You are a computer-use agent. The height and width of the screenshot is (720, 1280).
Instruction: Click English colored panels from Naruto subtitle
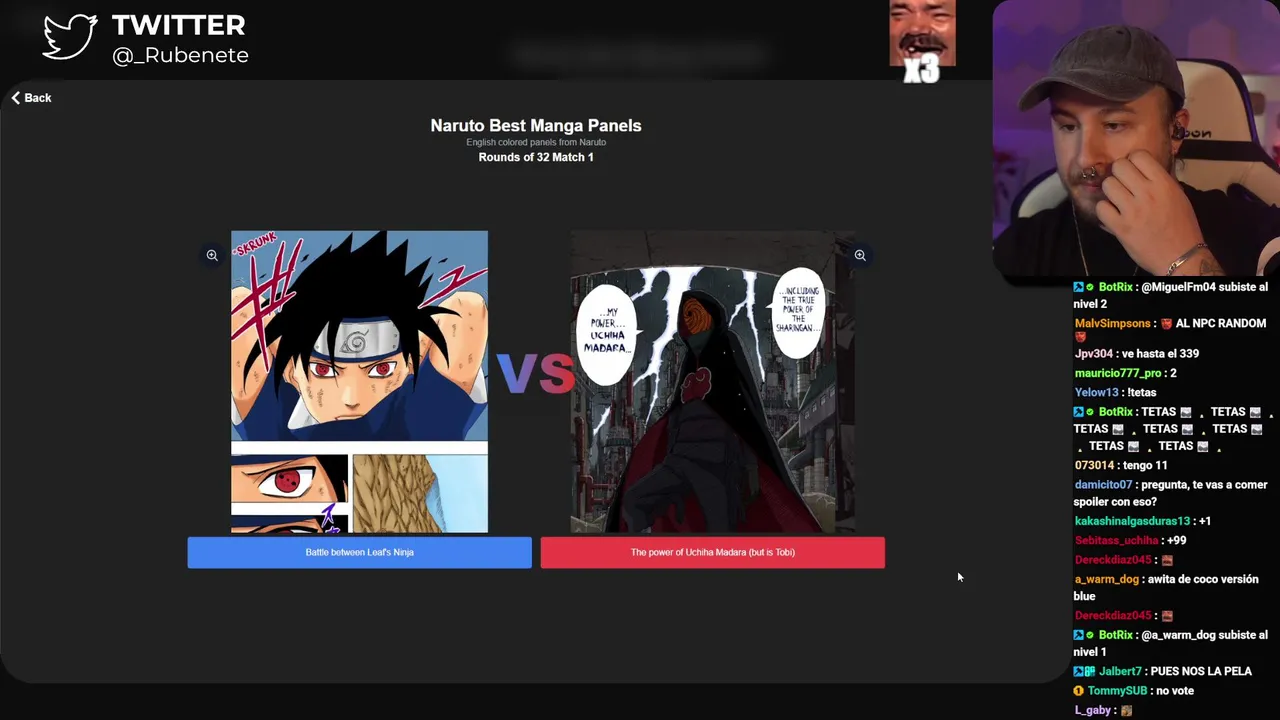536,142
